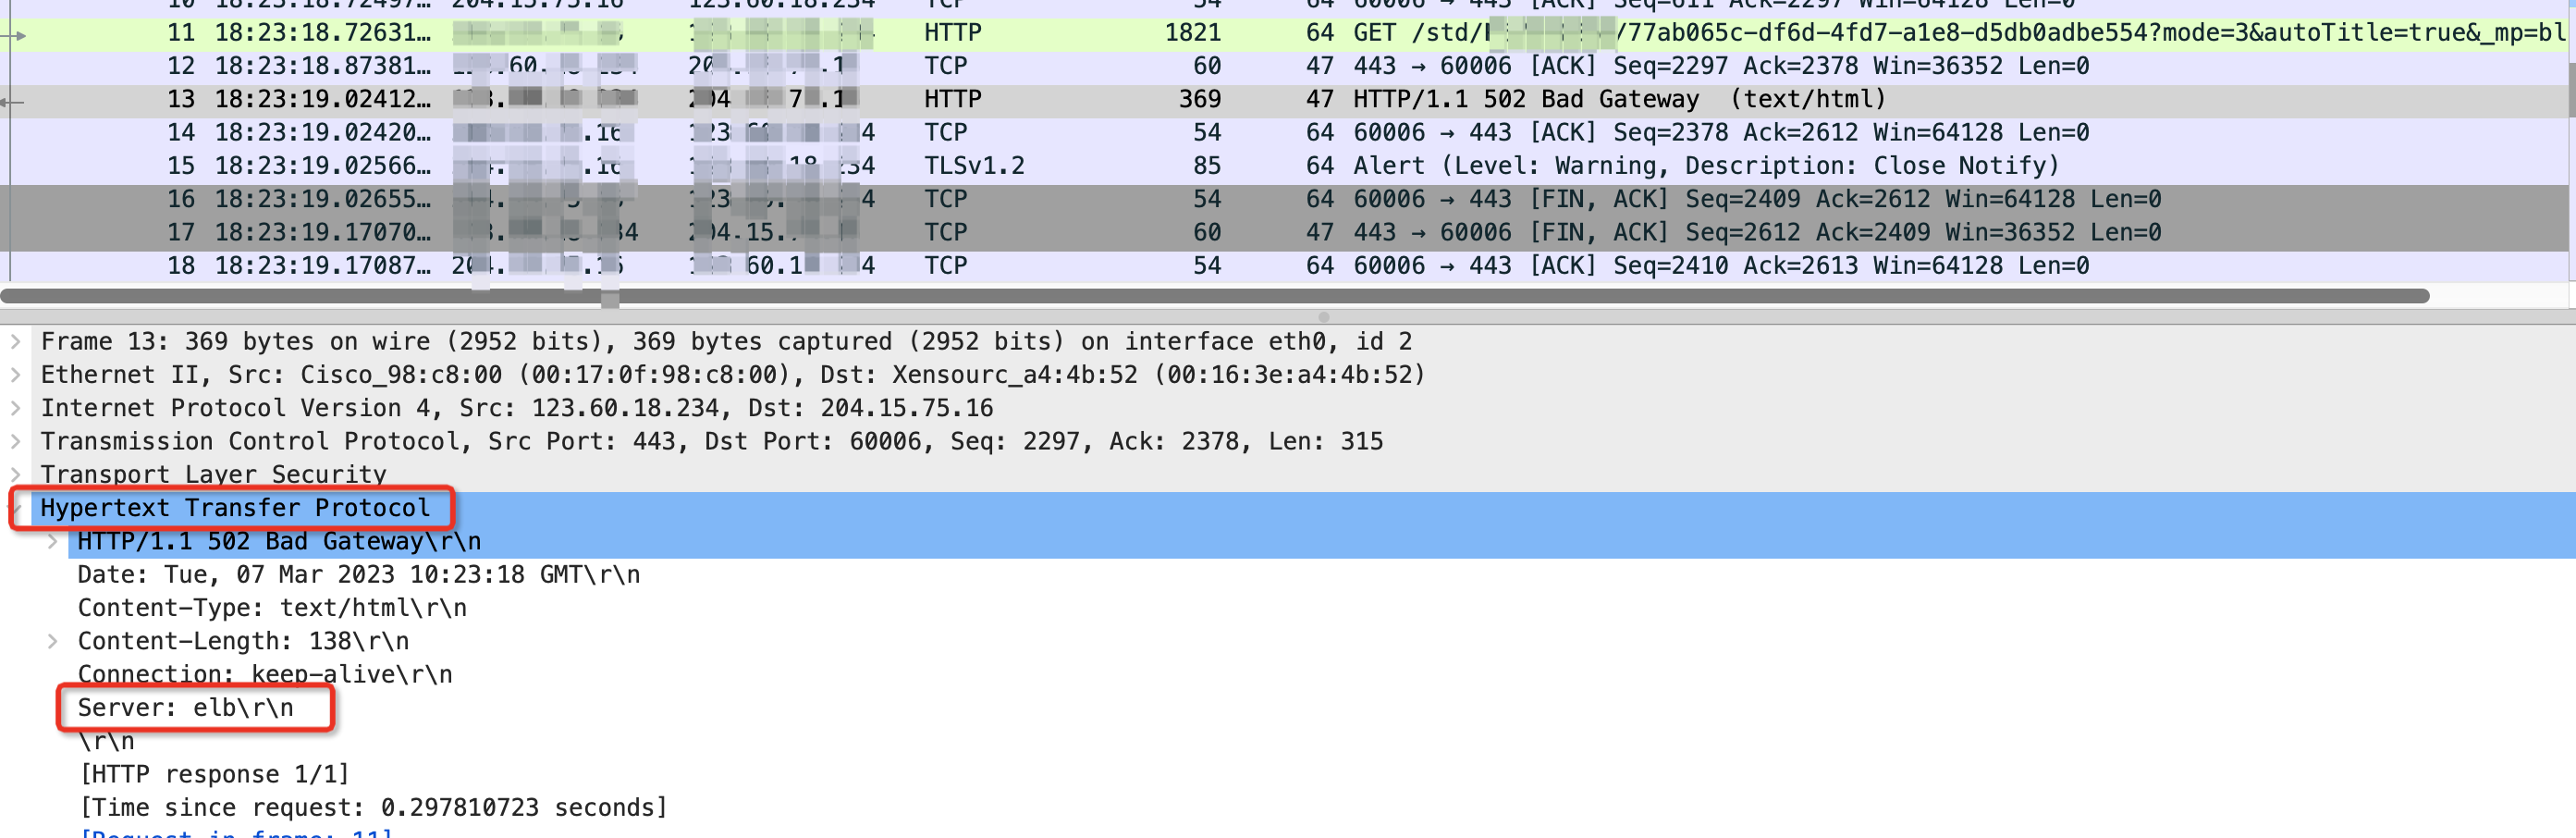Select the Date header field line
This screenshot has width=2576, height=838.
(358, 575)
